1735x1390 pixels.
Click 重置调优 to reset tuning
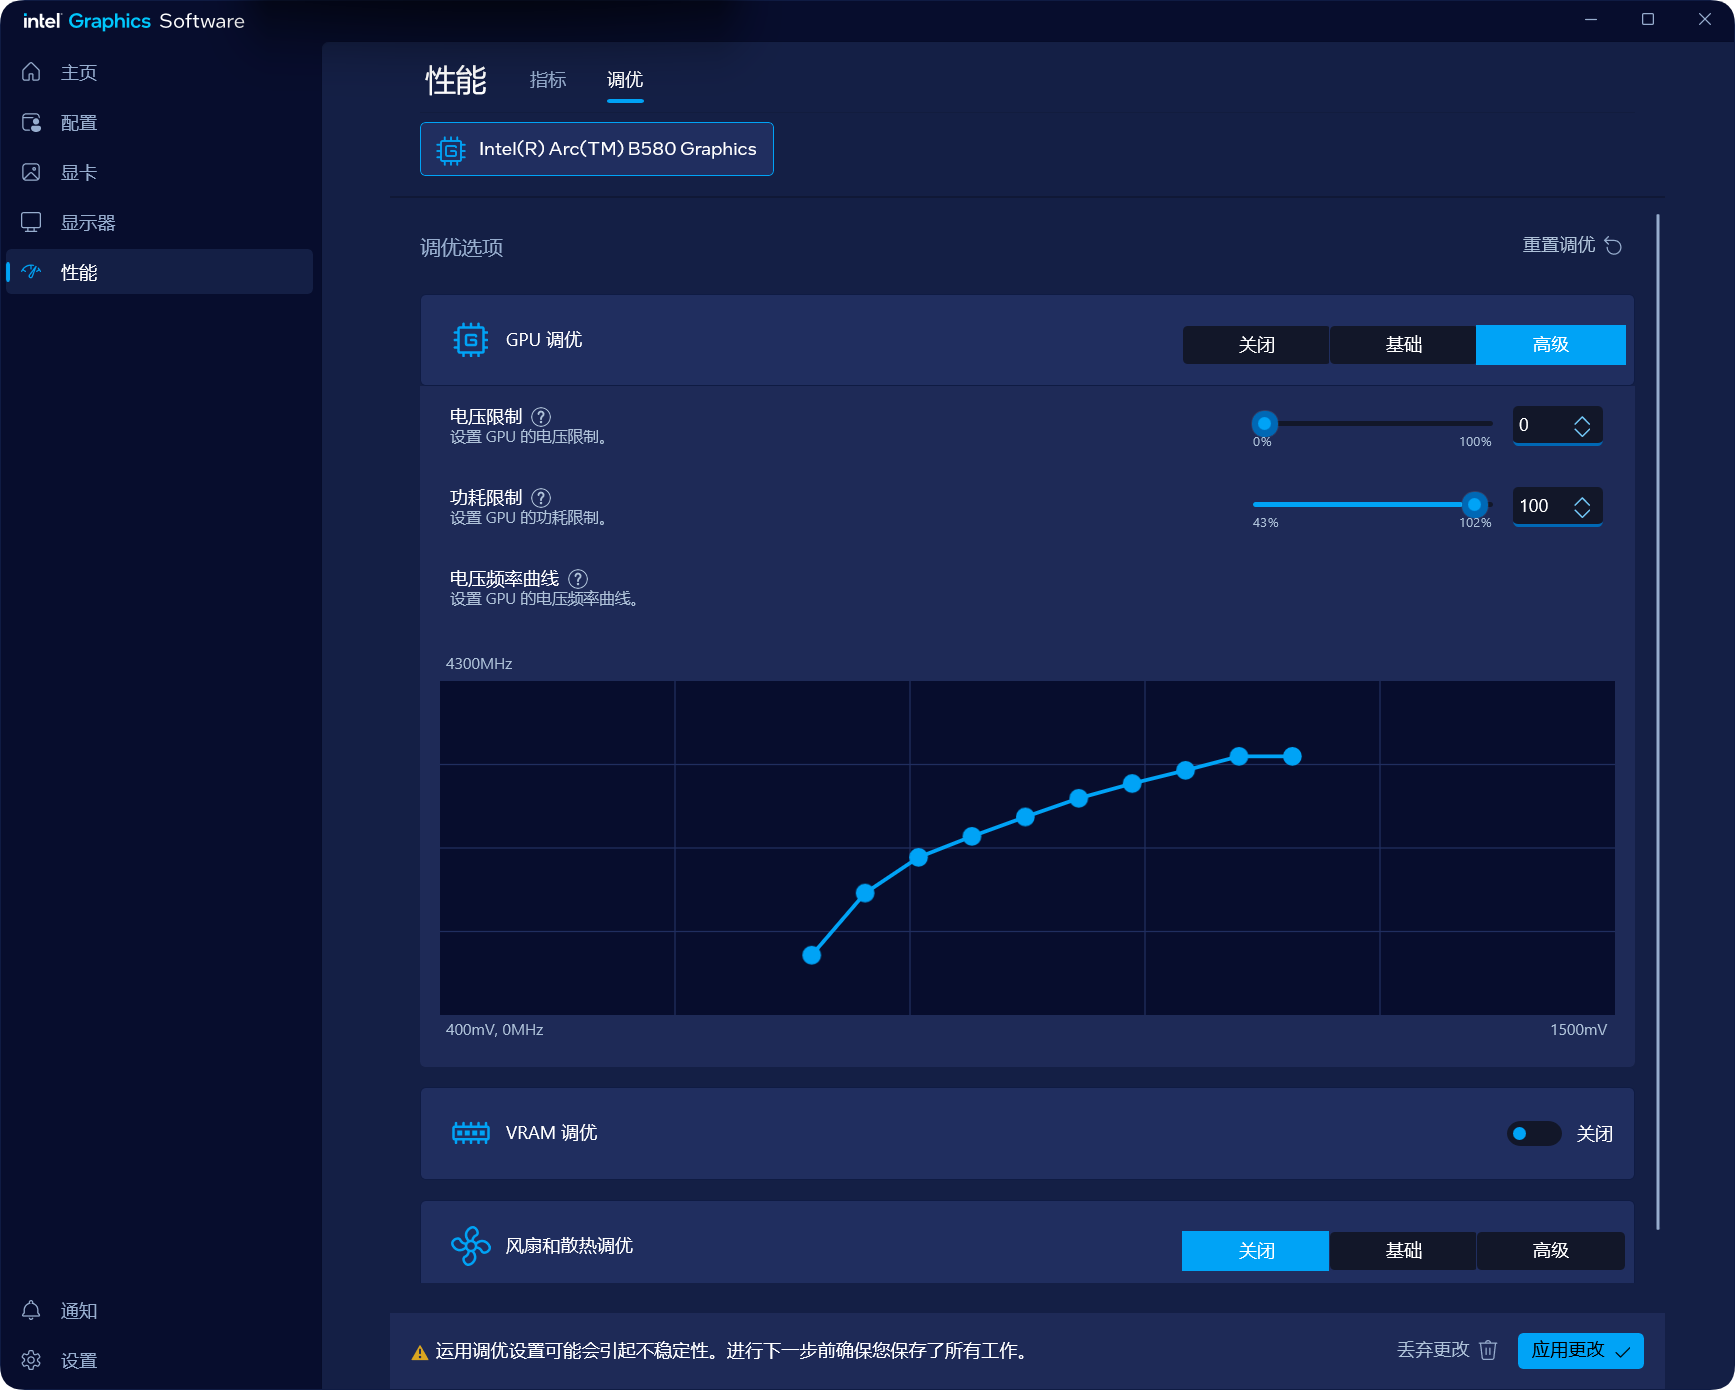1572,245
